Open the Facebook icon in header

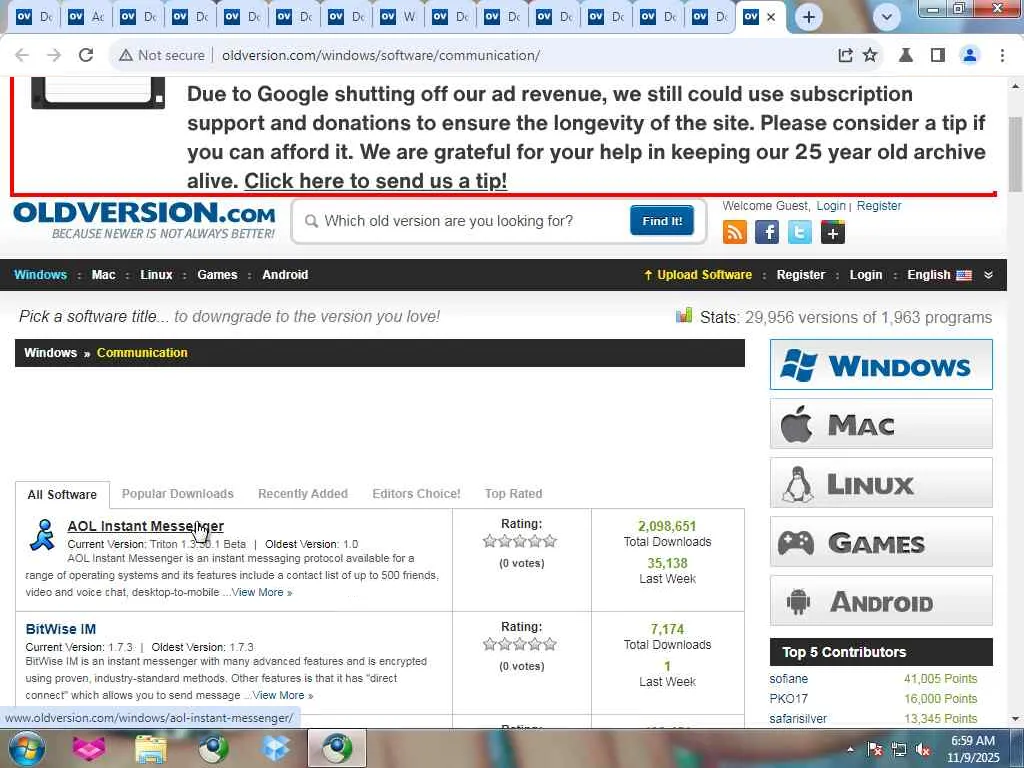click(x=767, y=232)
